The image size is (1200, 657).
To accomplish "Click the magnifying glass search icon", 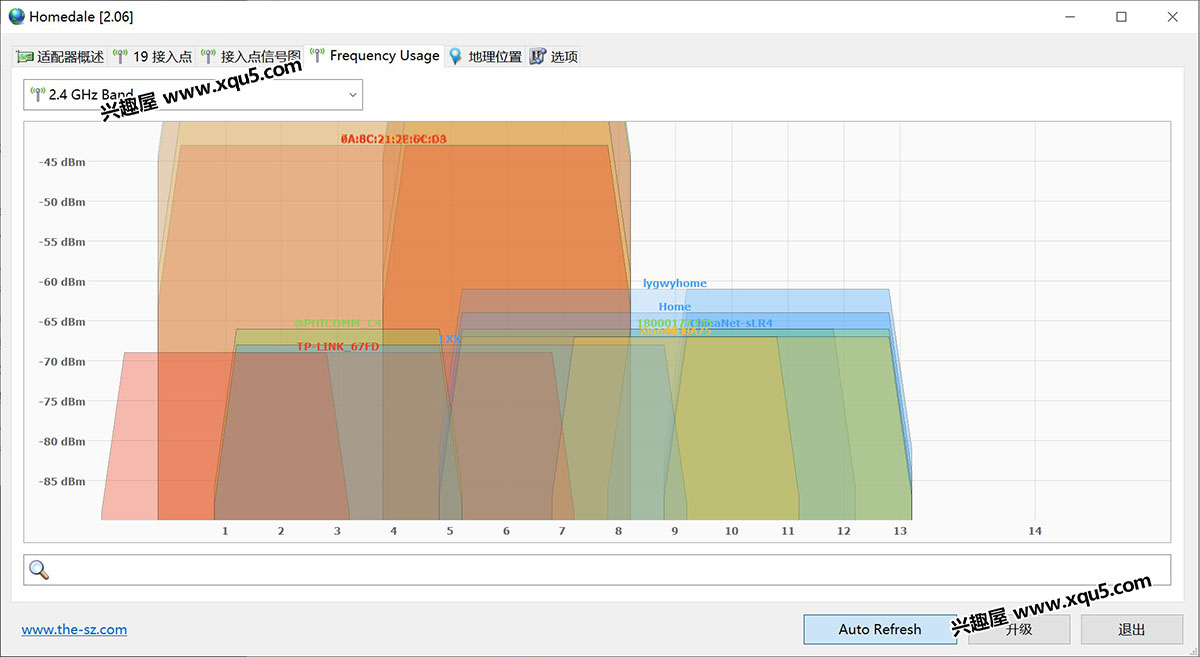I will tap(39, 570).
